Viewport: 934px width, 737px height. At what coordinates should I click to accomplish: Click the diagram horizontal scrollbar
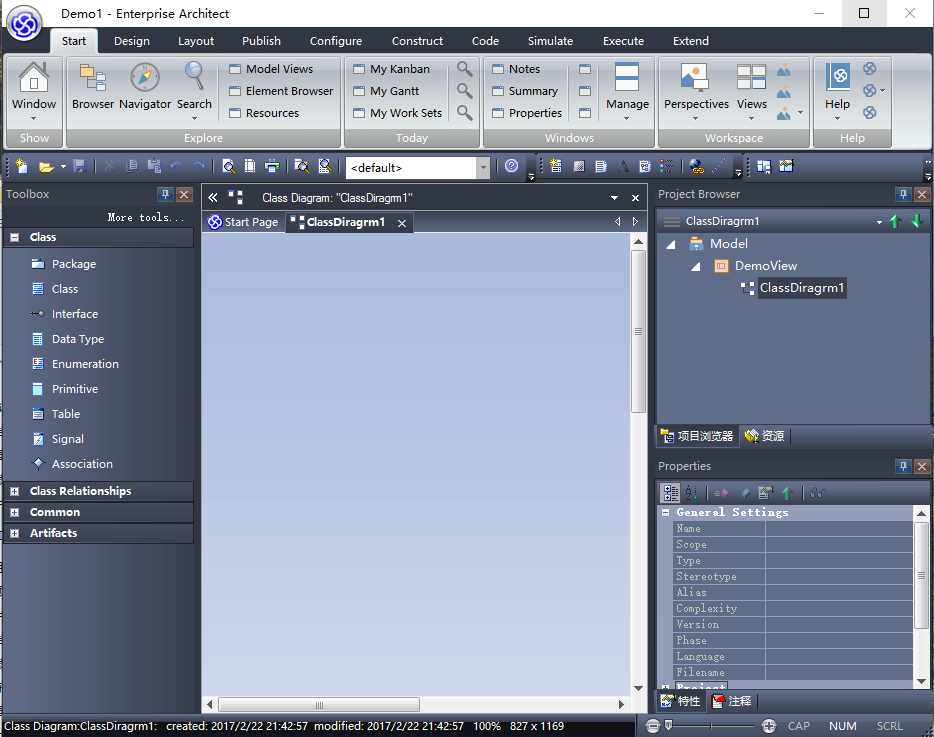tap(319, 705)
